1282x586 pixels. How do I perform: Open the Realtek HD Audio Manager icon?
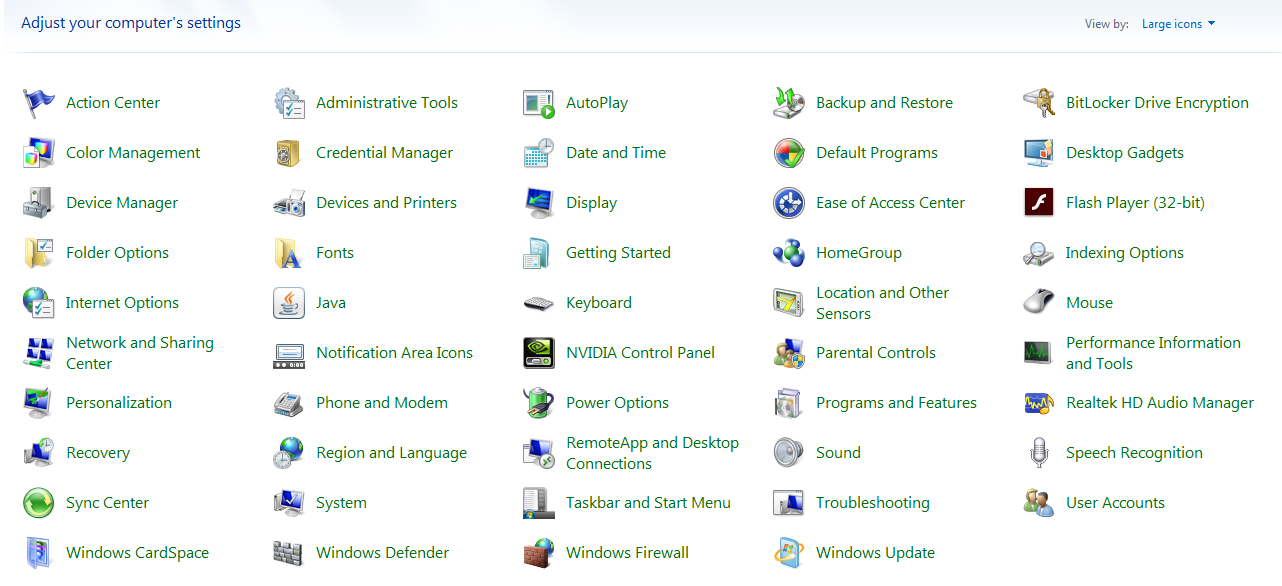pyautogui.click(x=1039, y=403)
